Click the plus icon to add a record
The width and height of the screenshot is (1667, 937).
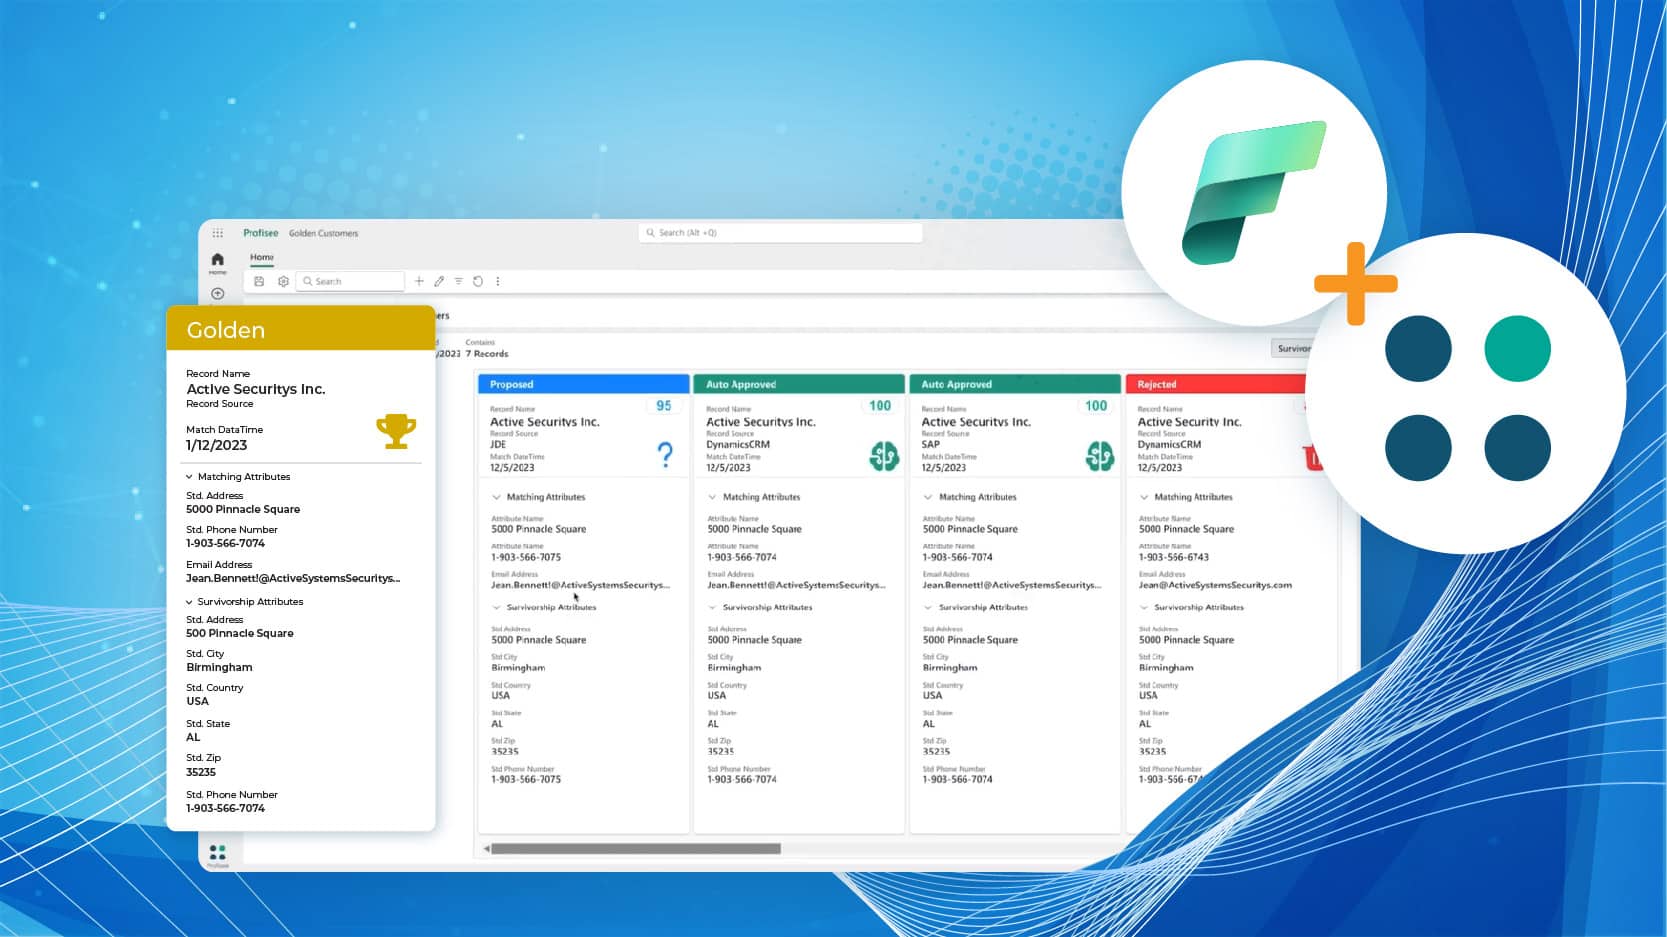pos(419,281)
